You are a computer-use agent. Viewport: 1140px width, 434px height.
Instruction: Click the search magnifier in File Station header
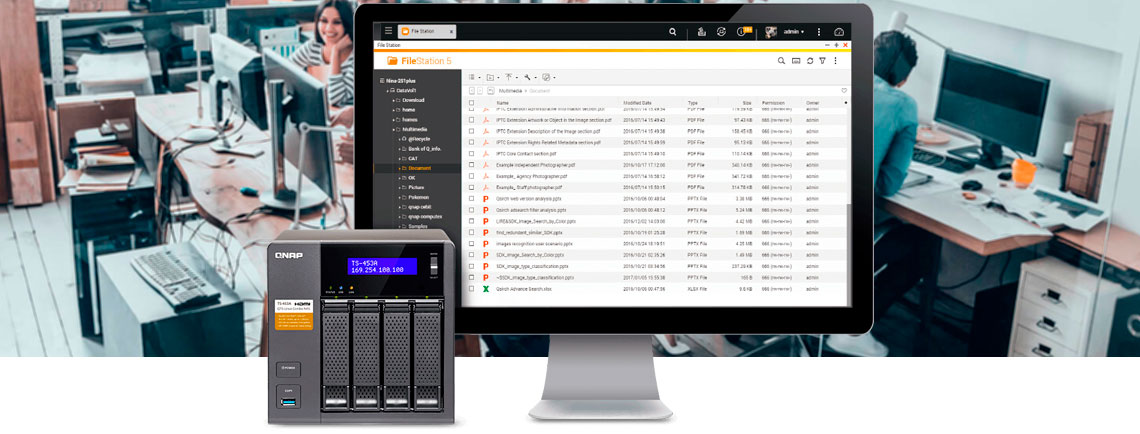[781, 61]
